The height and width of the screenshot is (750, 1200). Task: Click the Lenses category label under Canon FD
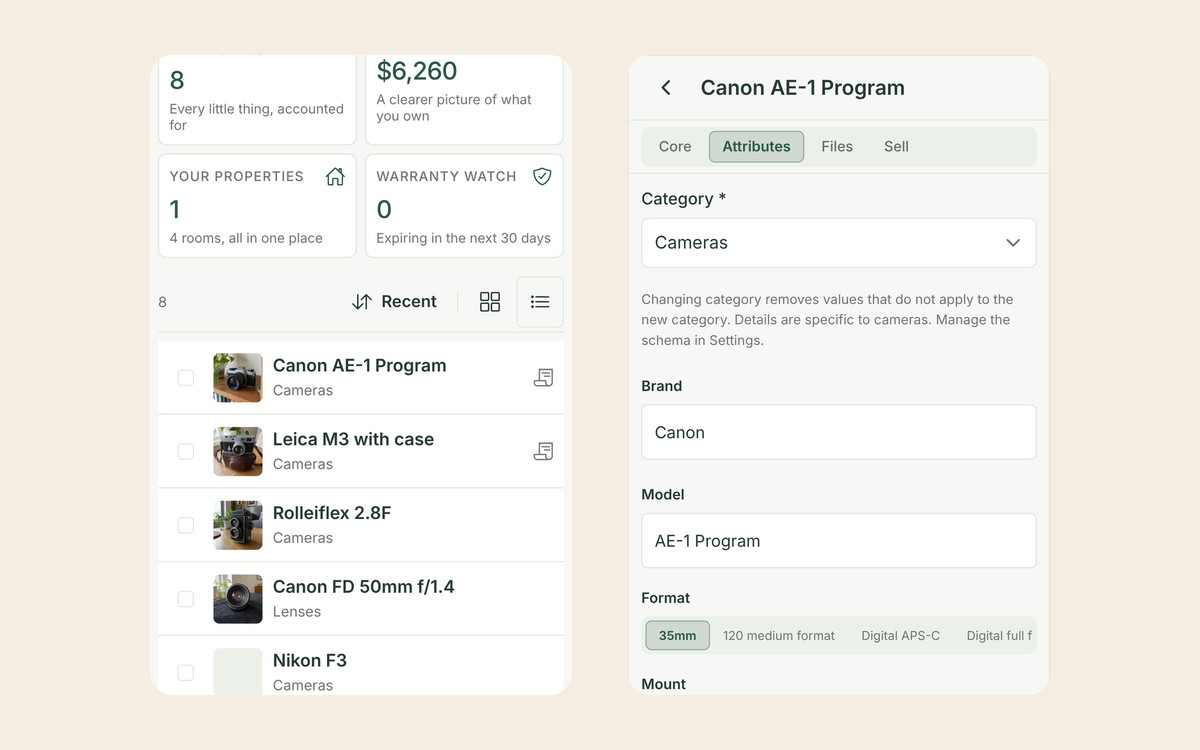[297, 612]
